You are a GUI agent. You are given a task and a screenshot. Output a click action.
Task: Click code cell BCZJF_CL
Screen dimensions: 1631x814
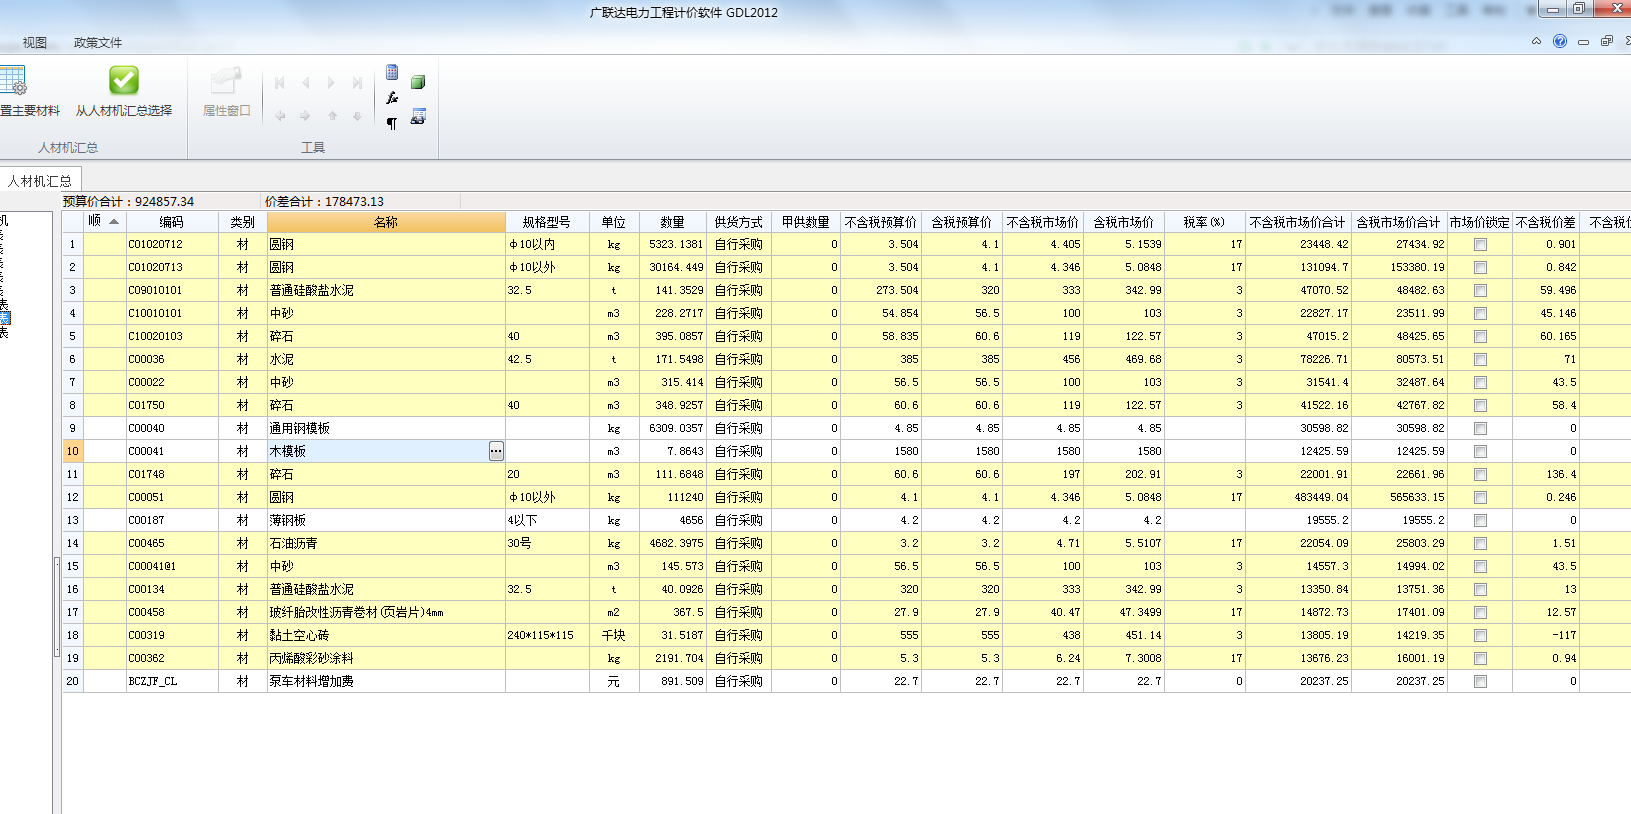click(172, 681)
